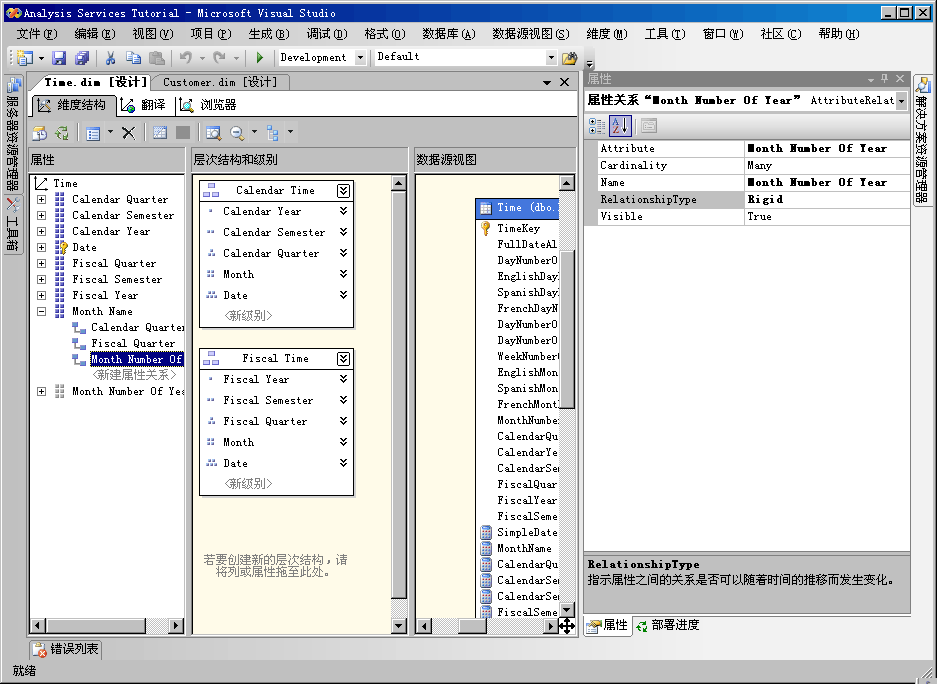Click the Cut scissors icon
Viewport: 937px width, 684px height.
point(111,58)
